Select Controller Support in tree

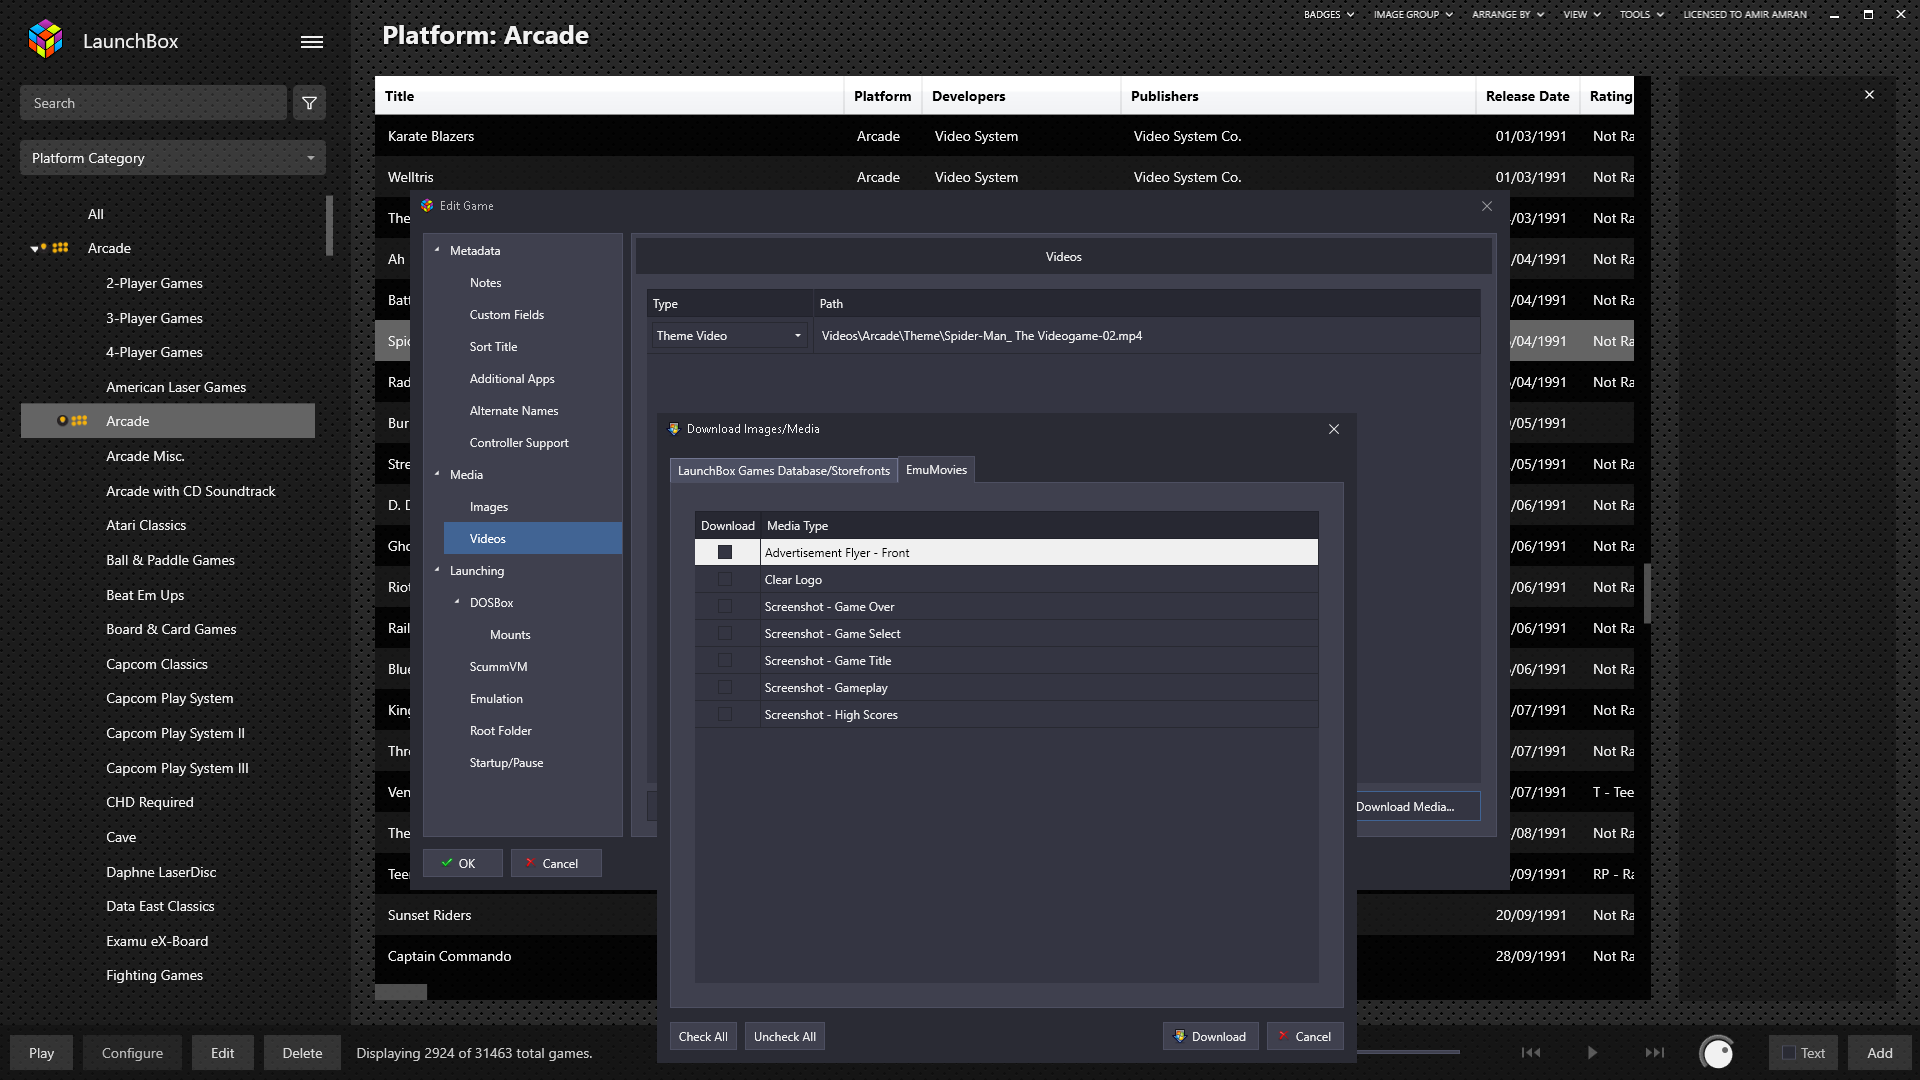[519, 443]
